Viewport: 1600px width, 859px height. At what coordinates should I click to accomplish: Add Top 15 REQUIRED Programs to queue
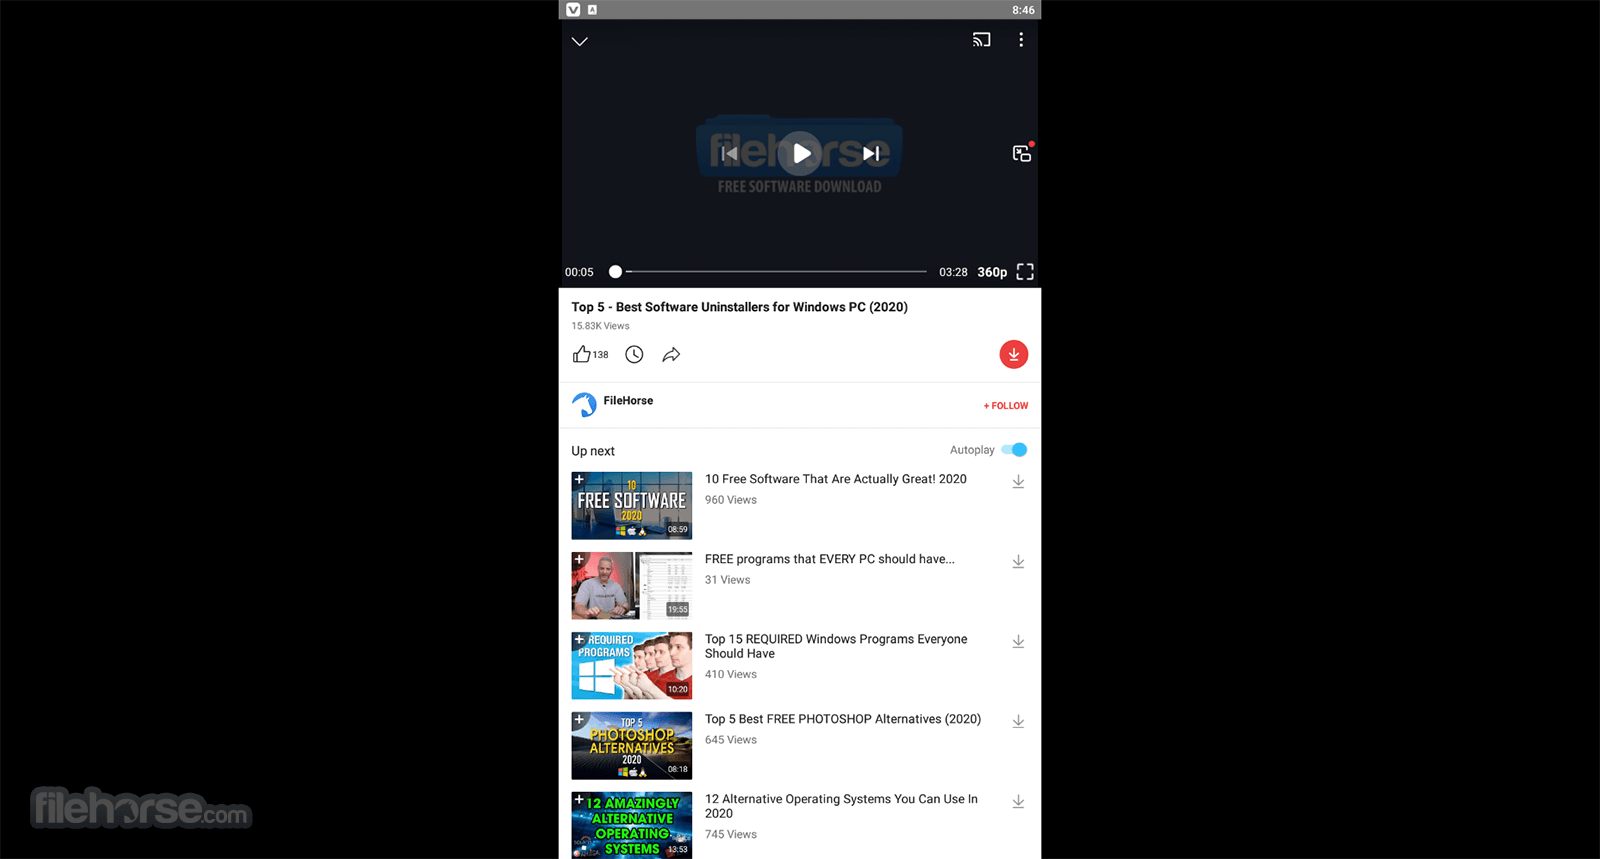[x=579, y=639]
